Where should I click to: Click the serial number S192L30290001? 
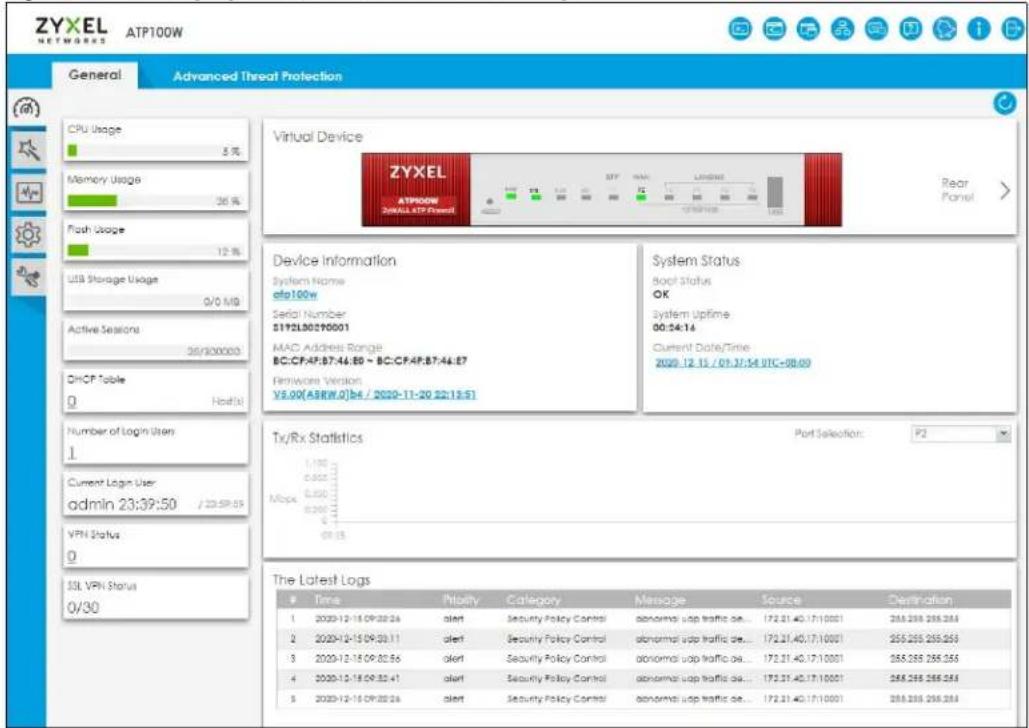pyautogui.click(x=311, y=328)
